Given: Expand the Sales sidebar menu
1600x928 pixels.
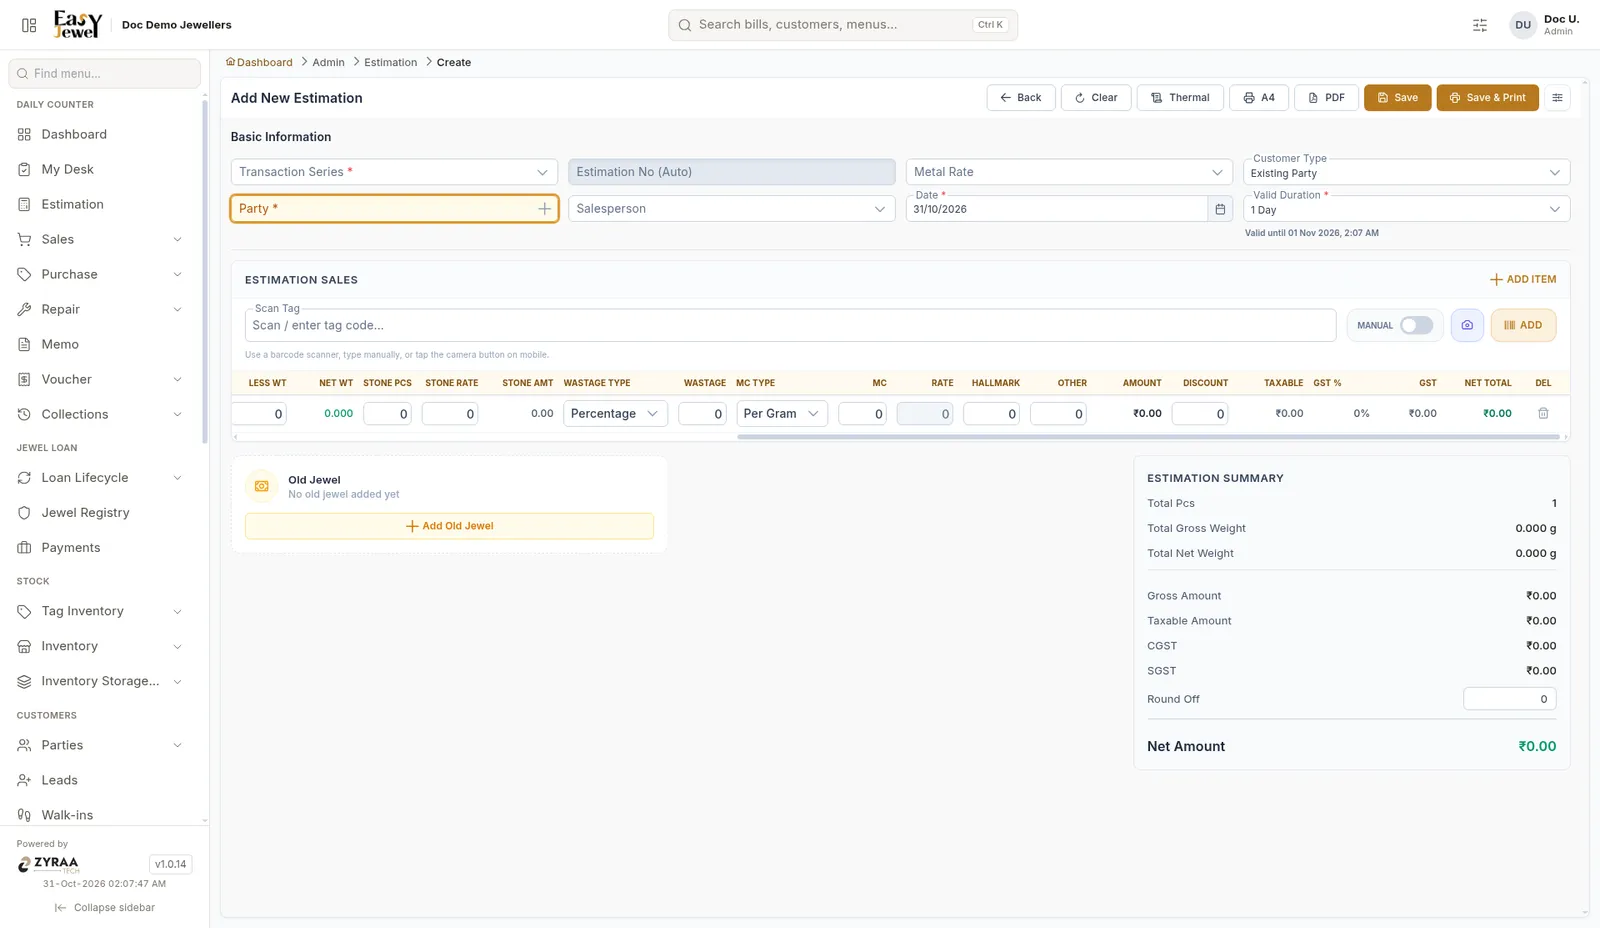Looking at the screenshot, I should point(104,239).
